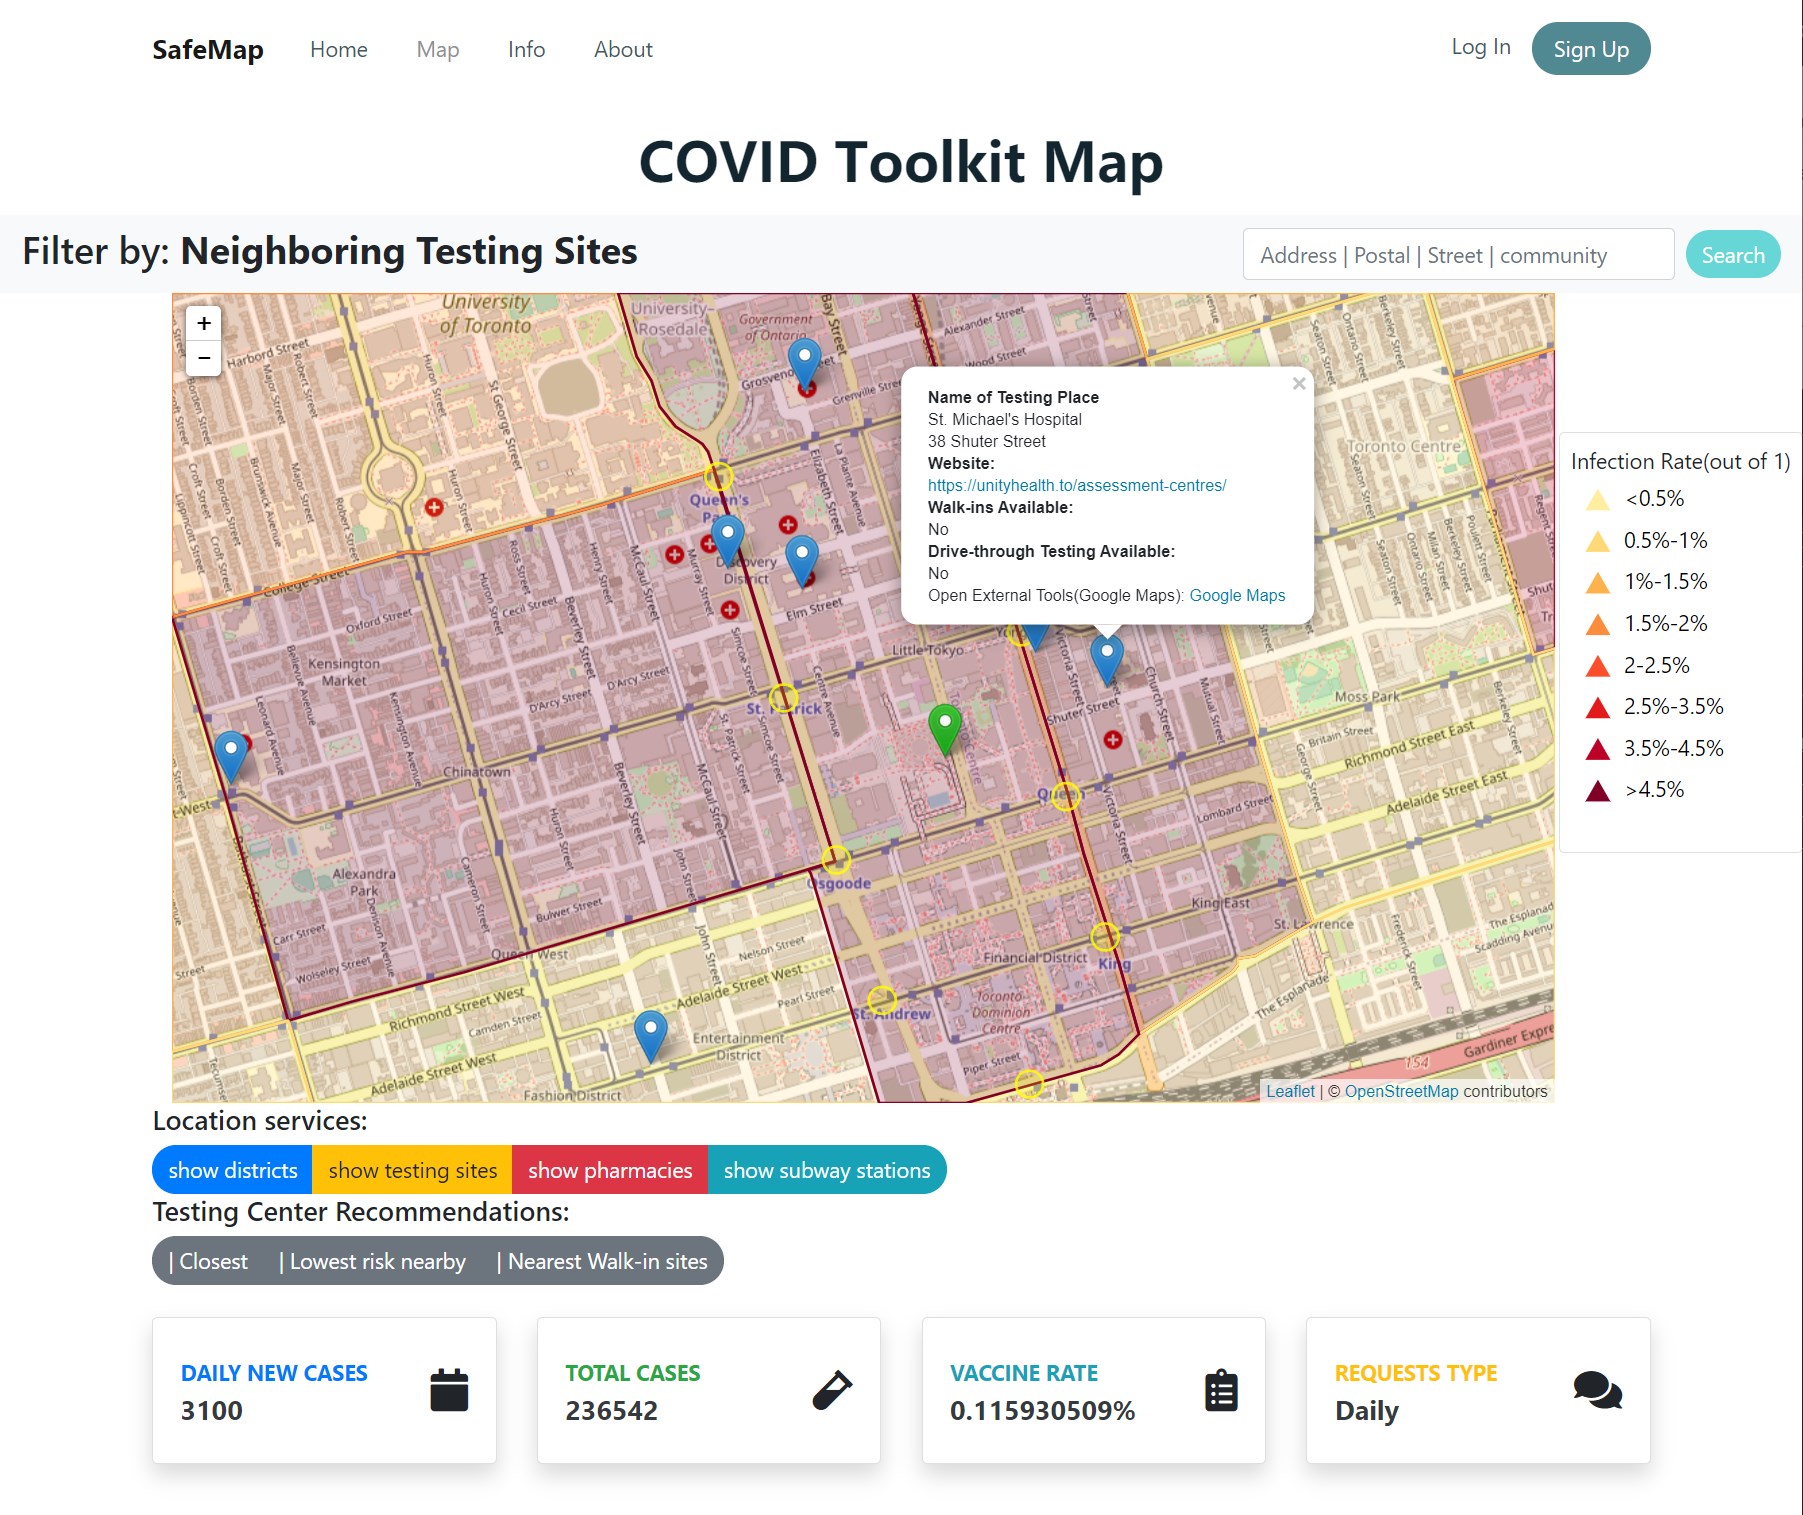Screen dimensions: 1803x1515
Task: Close the St. Michael's Hospital popup
Action: [1299, 384]
